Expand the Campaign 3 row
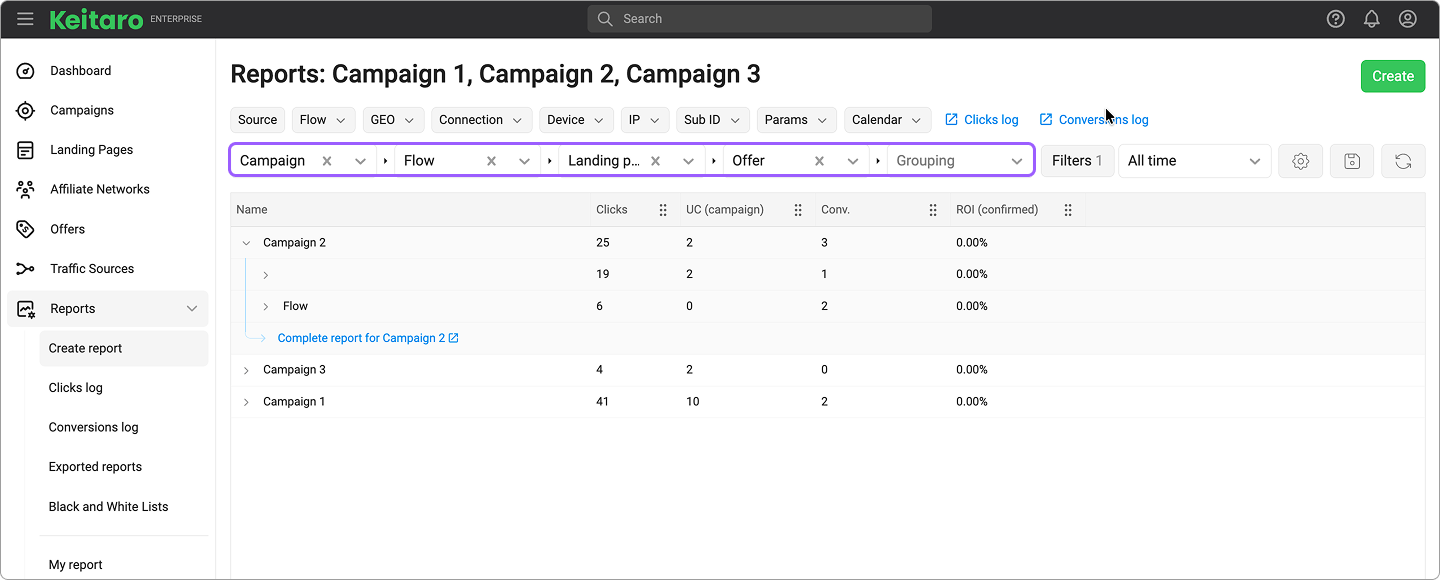Viewport: 1440px width, 580px height. click(246, 370)
